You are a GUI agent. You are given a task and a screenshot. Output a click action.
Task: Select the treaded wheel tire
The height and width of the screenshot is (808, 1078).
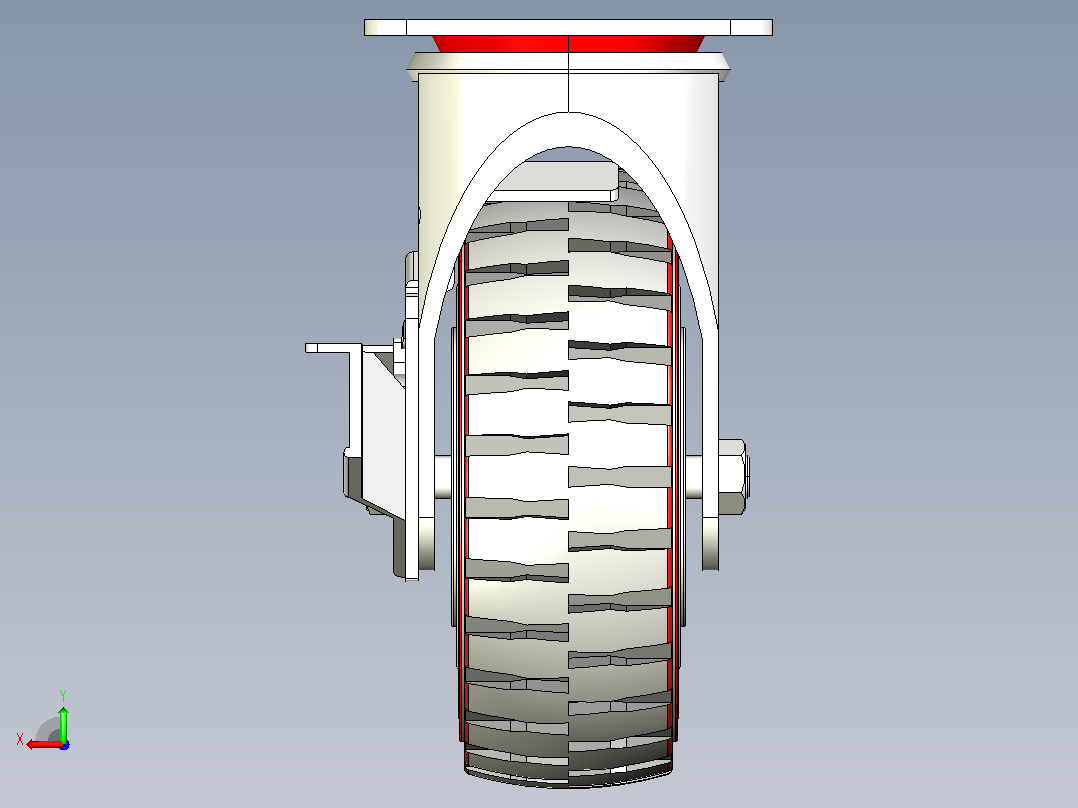568,474
